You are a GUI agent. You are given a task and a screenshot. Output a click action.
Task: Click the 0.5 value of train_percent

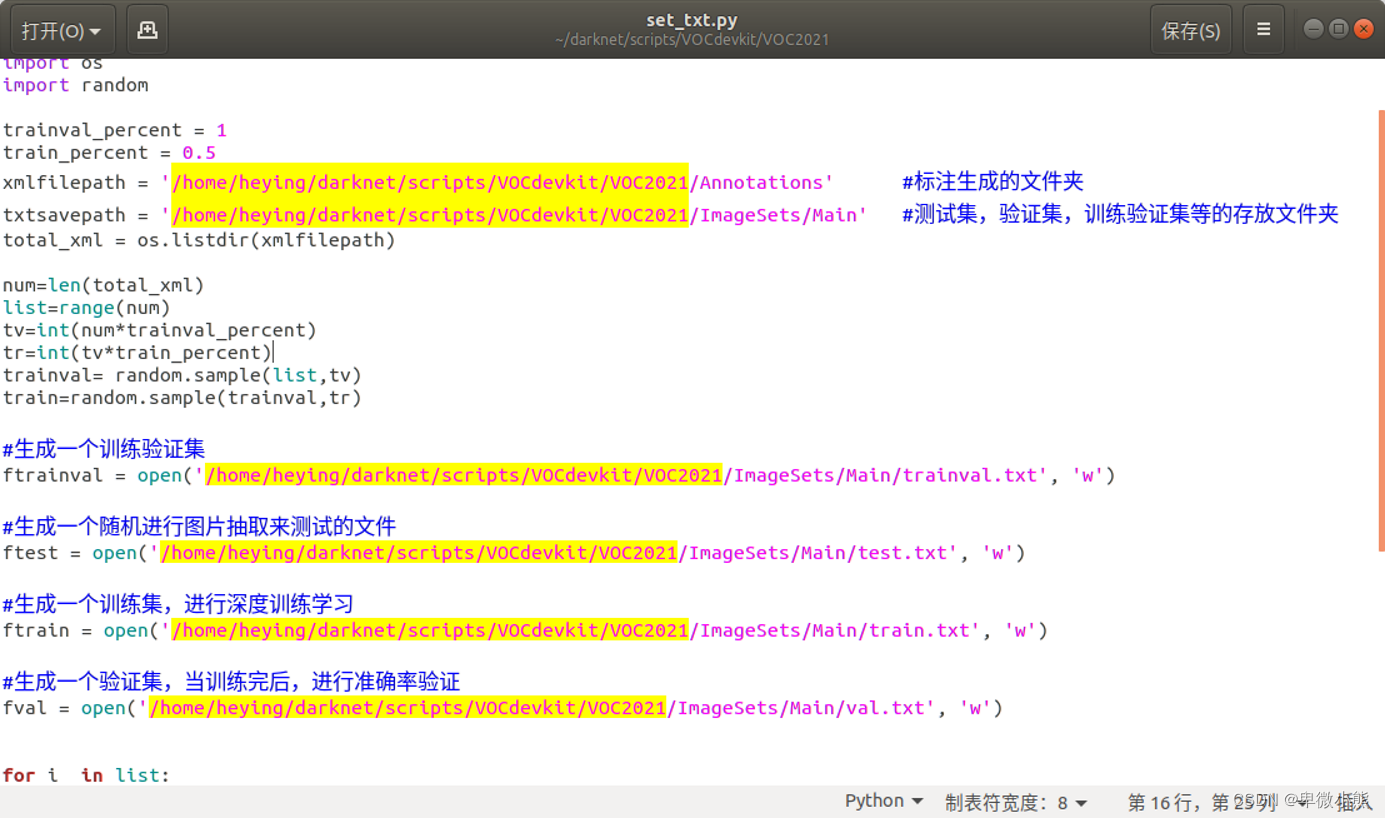click(x=199, y=153)
